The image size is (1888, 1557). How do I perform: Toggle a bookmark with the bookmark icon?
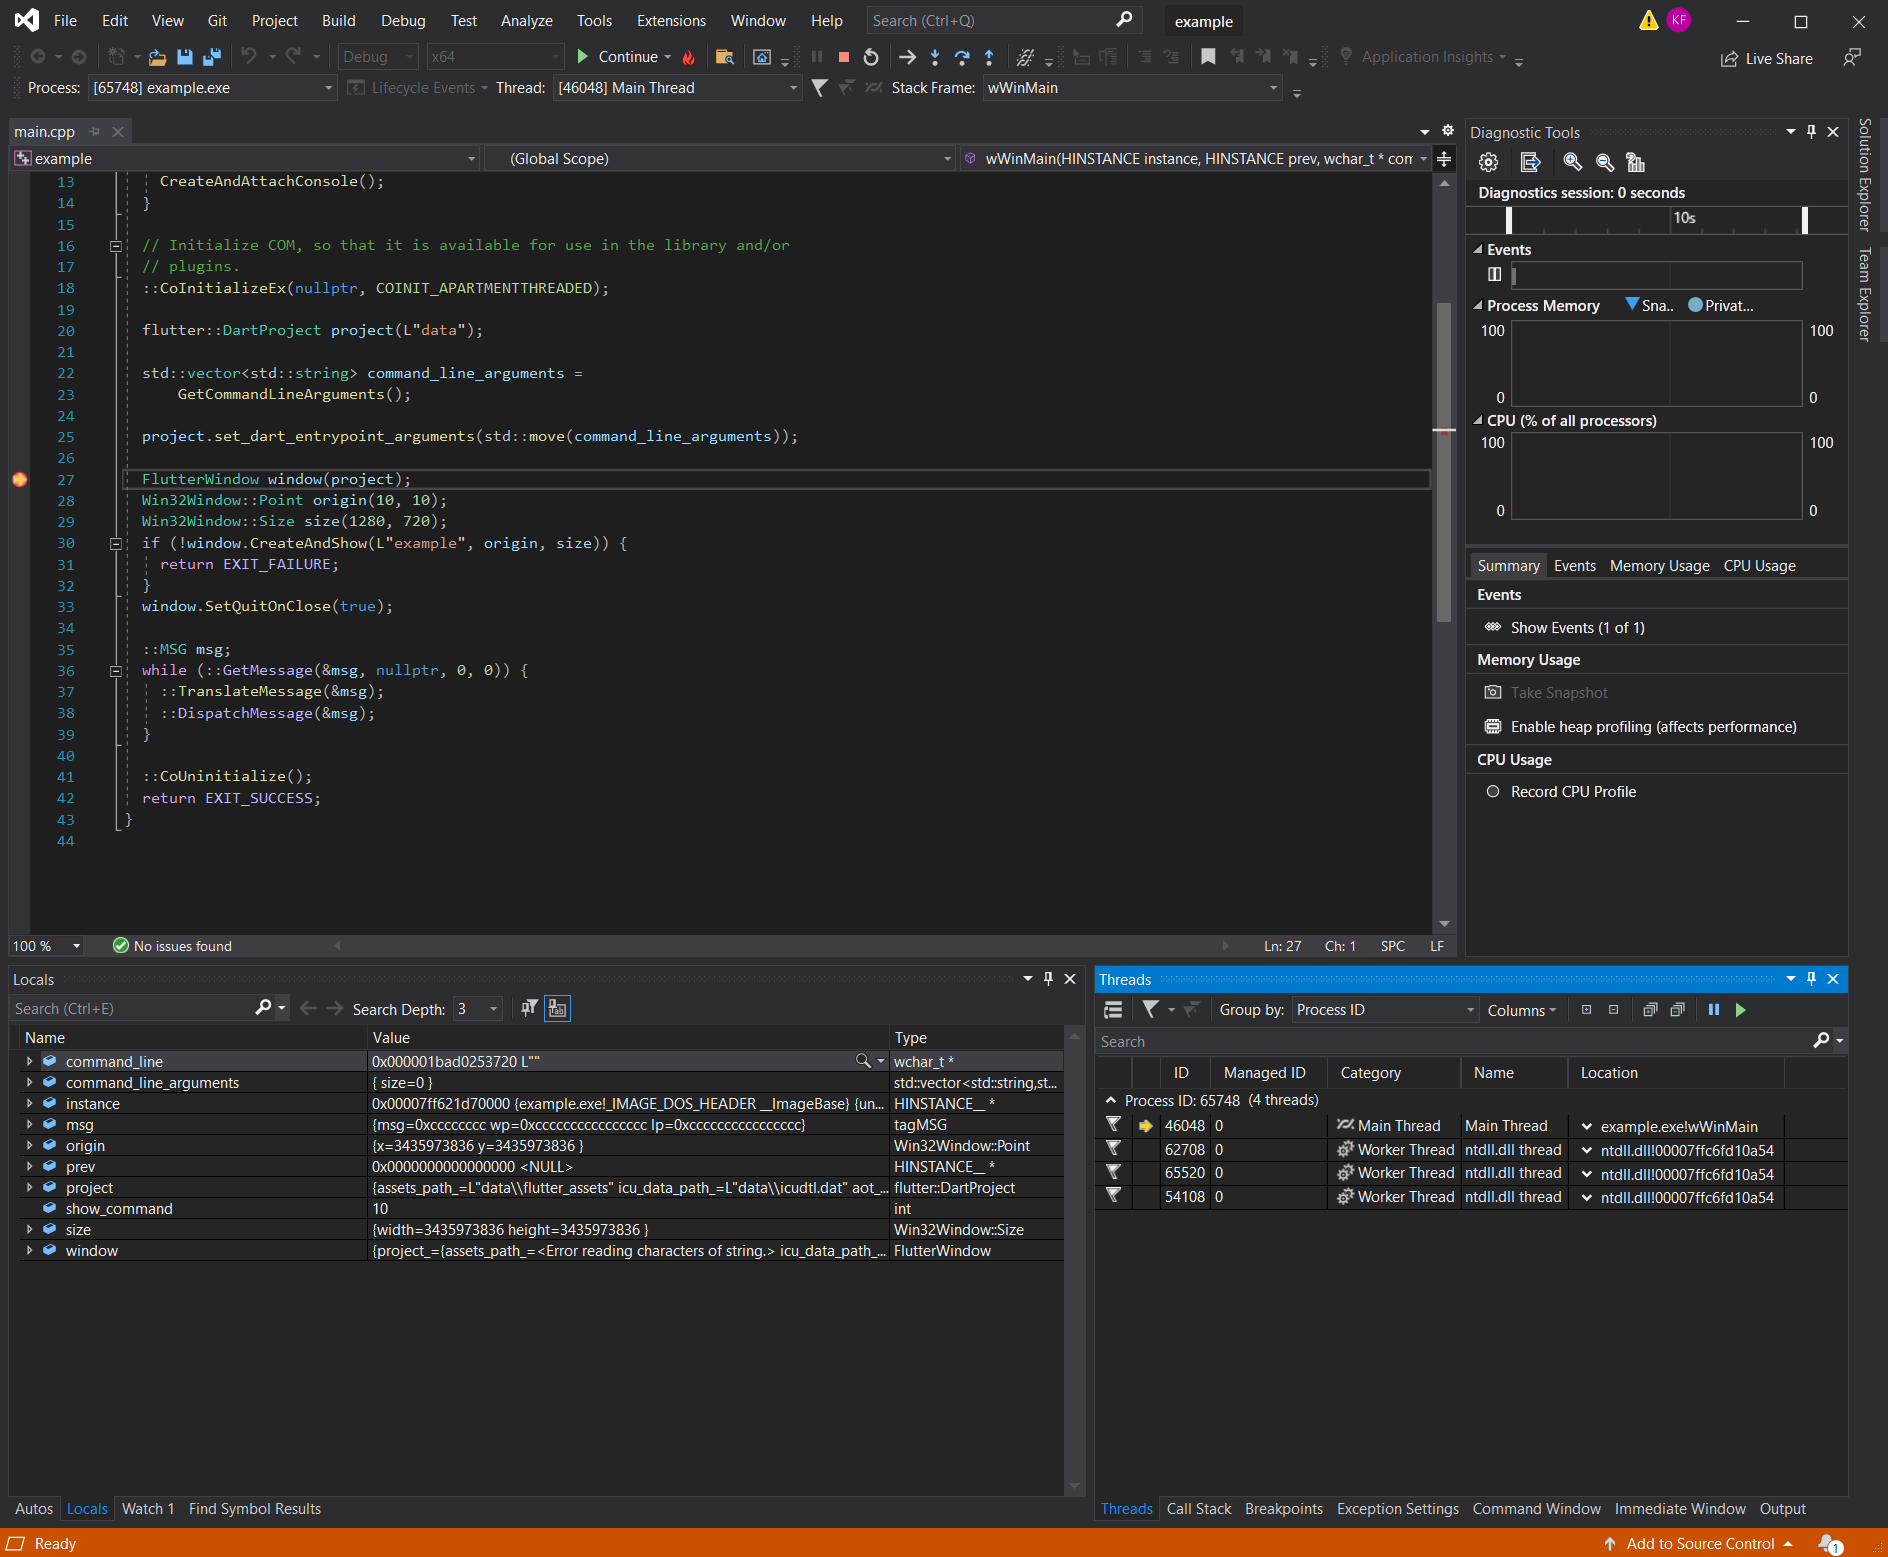[1207, 57]
